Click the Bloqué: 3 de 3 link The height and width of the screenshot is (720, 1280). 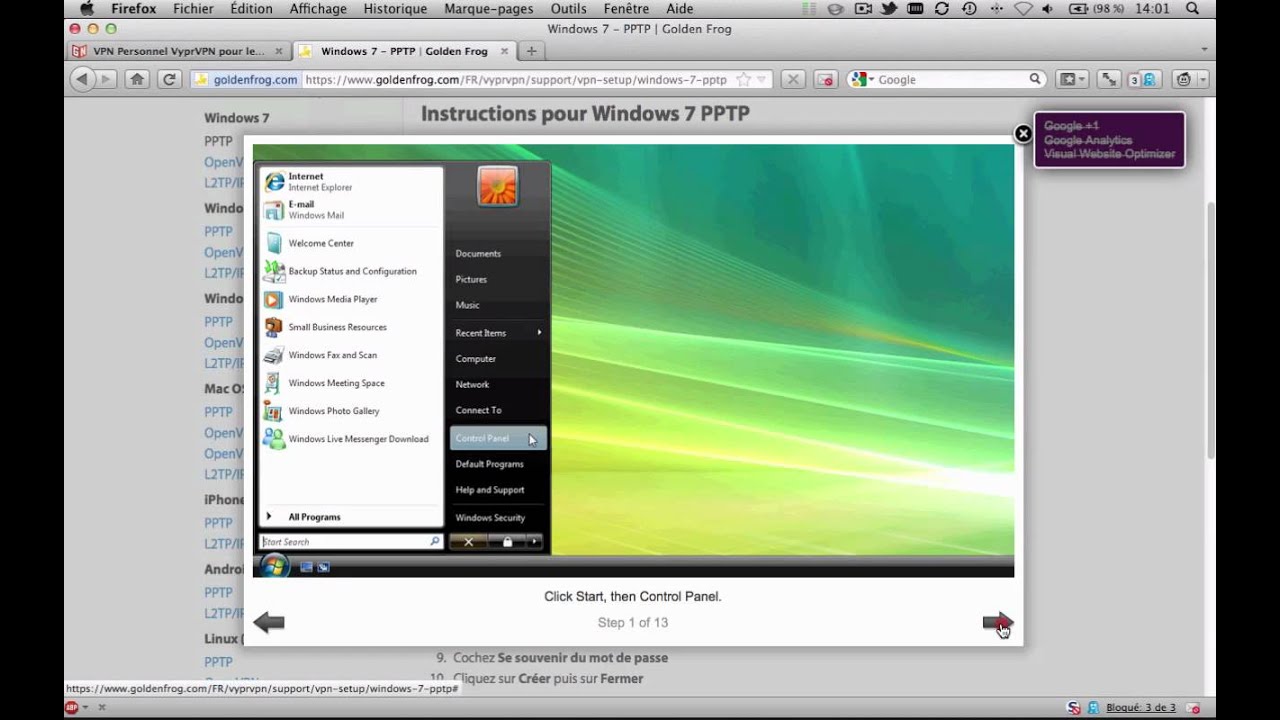pos(1140,707)
